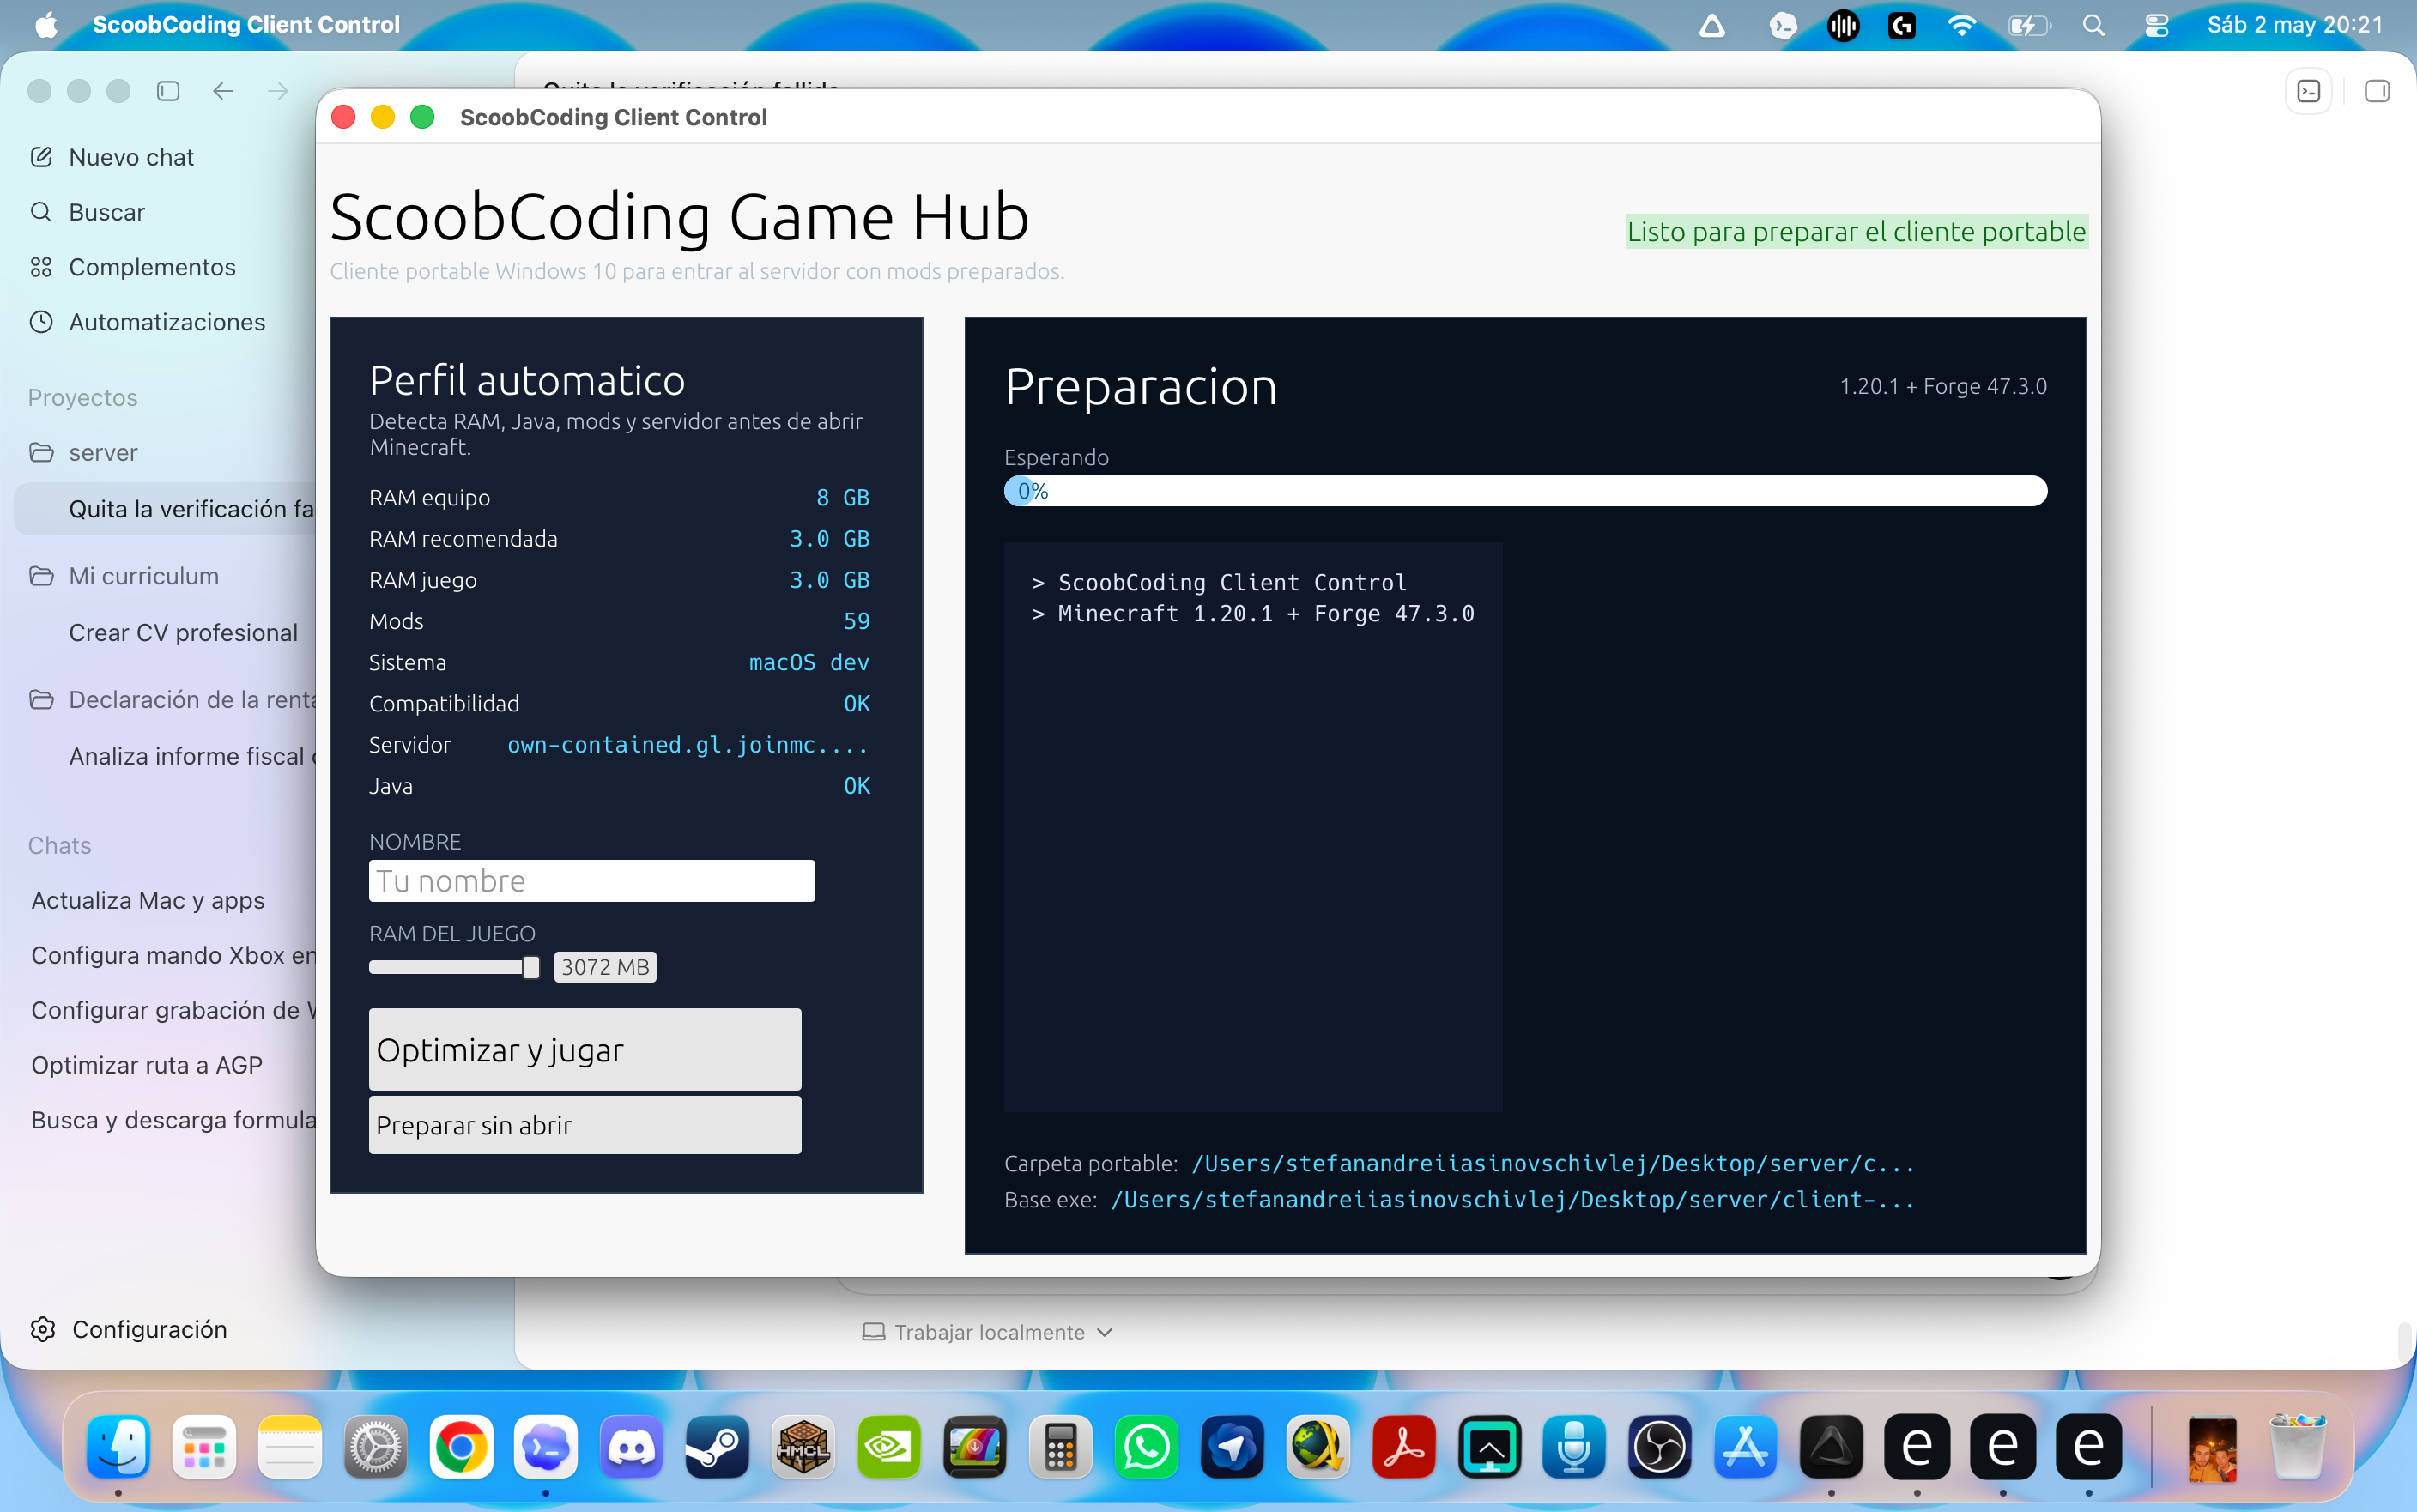
Task: Click Optimizar y jugar button
Action: 585,1049
